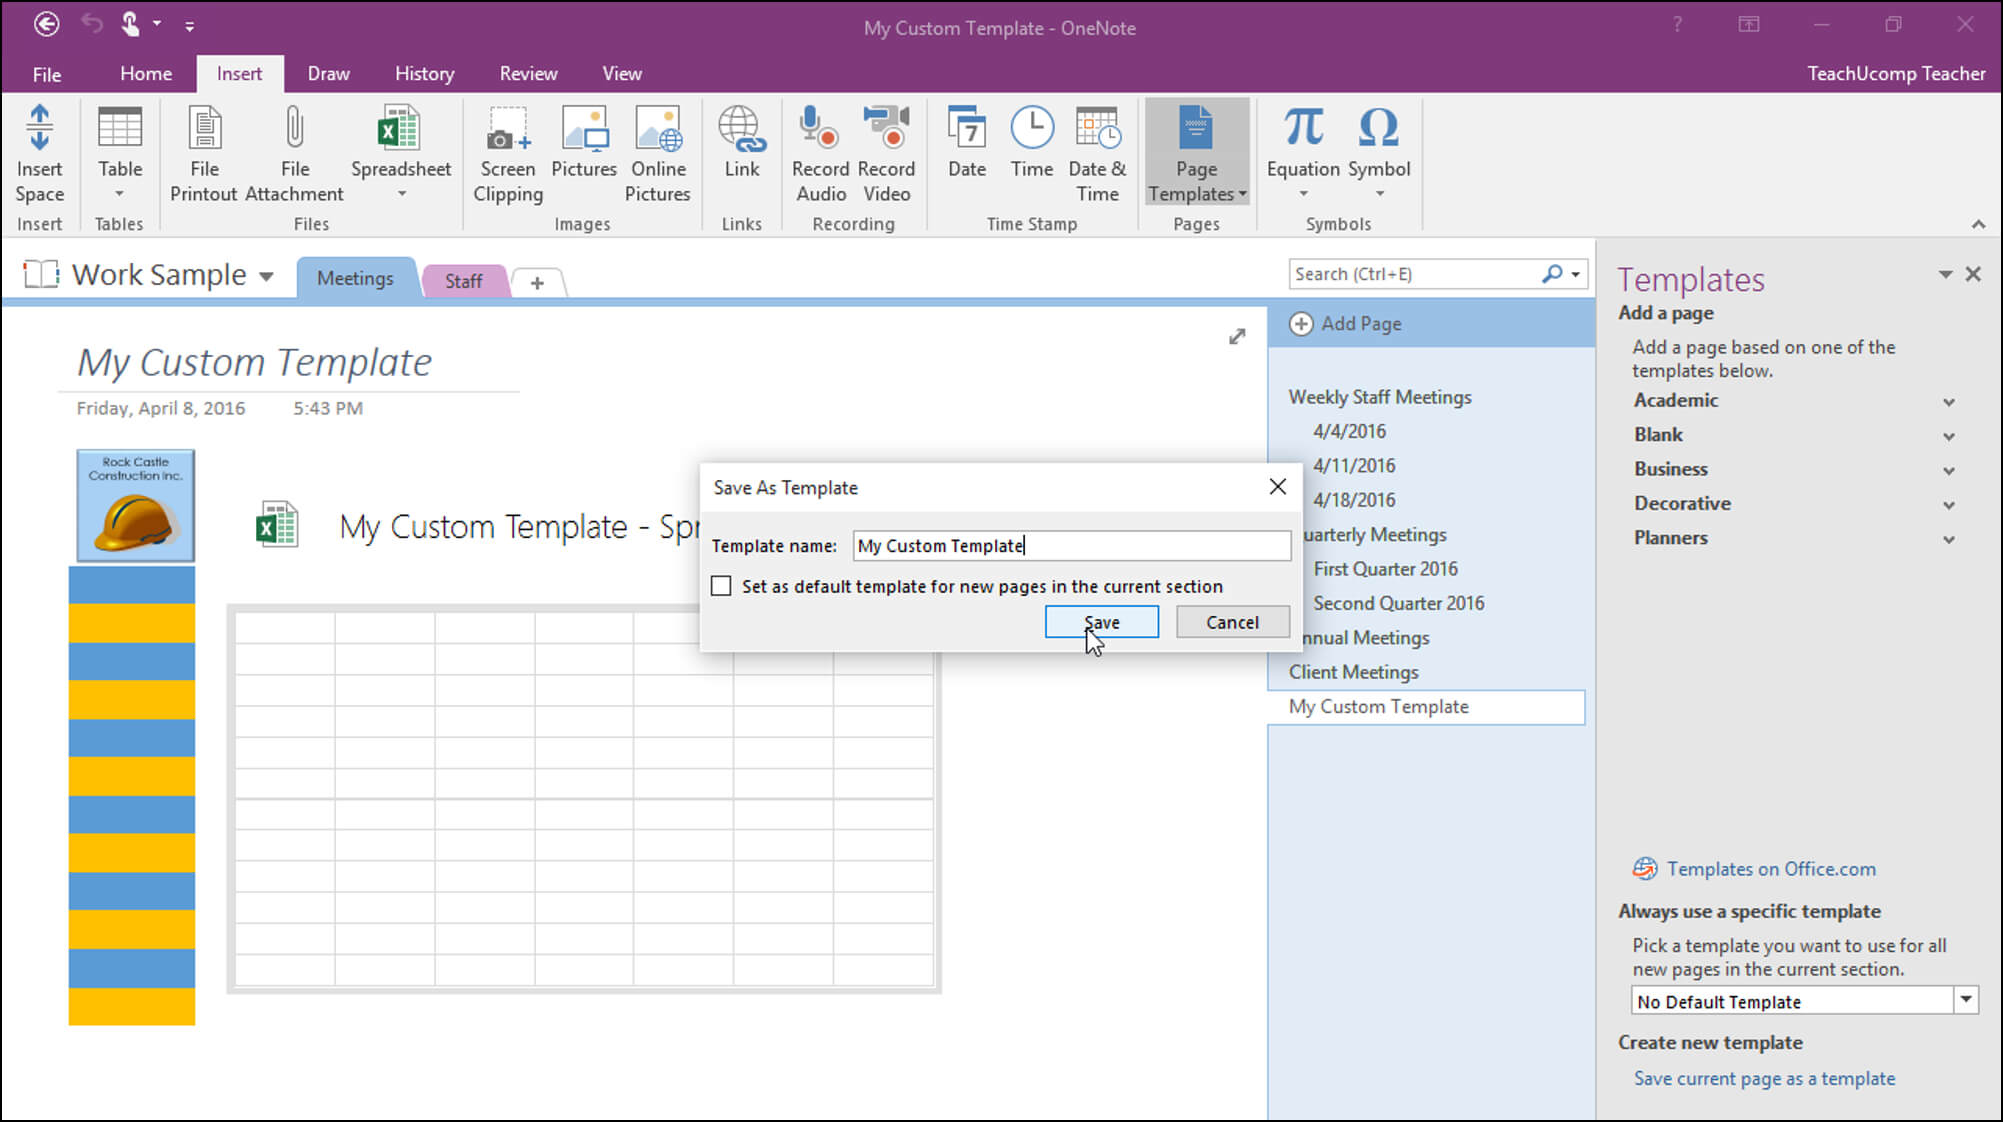Screen dimensions: 2003x1122
Task: Expand the Decorative templates category
Action: 1948,505
